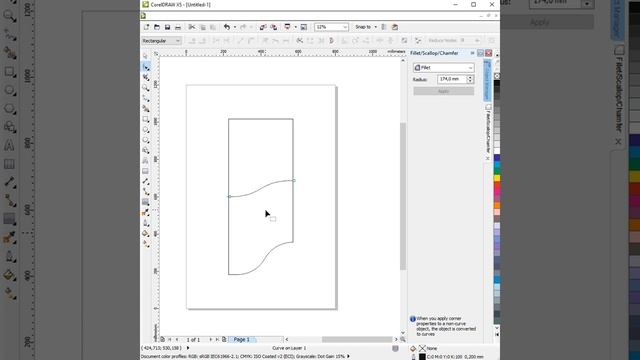Open the zoom level dropdown
The image size is (640, 360).
tap(345, 27)
